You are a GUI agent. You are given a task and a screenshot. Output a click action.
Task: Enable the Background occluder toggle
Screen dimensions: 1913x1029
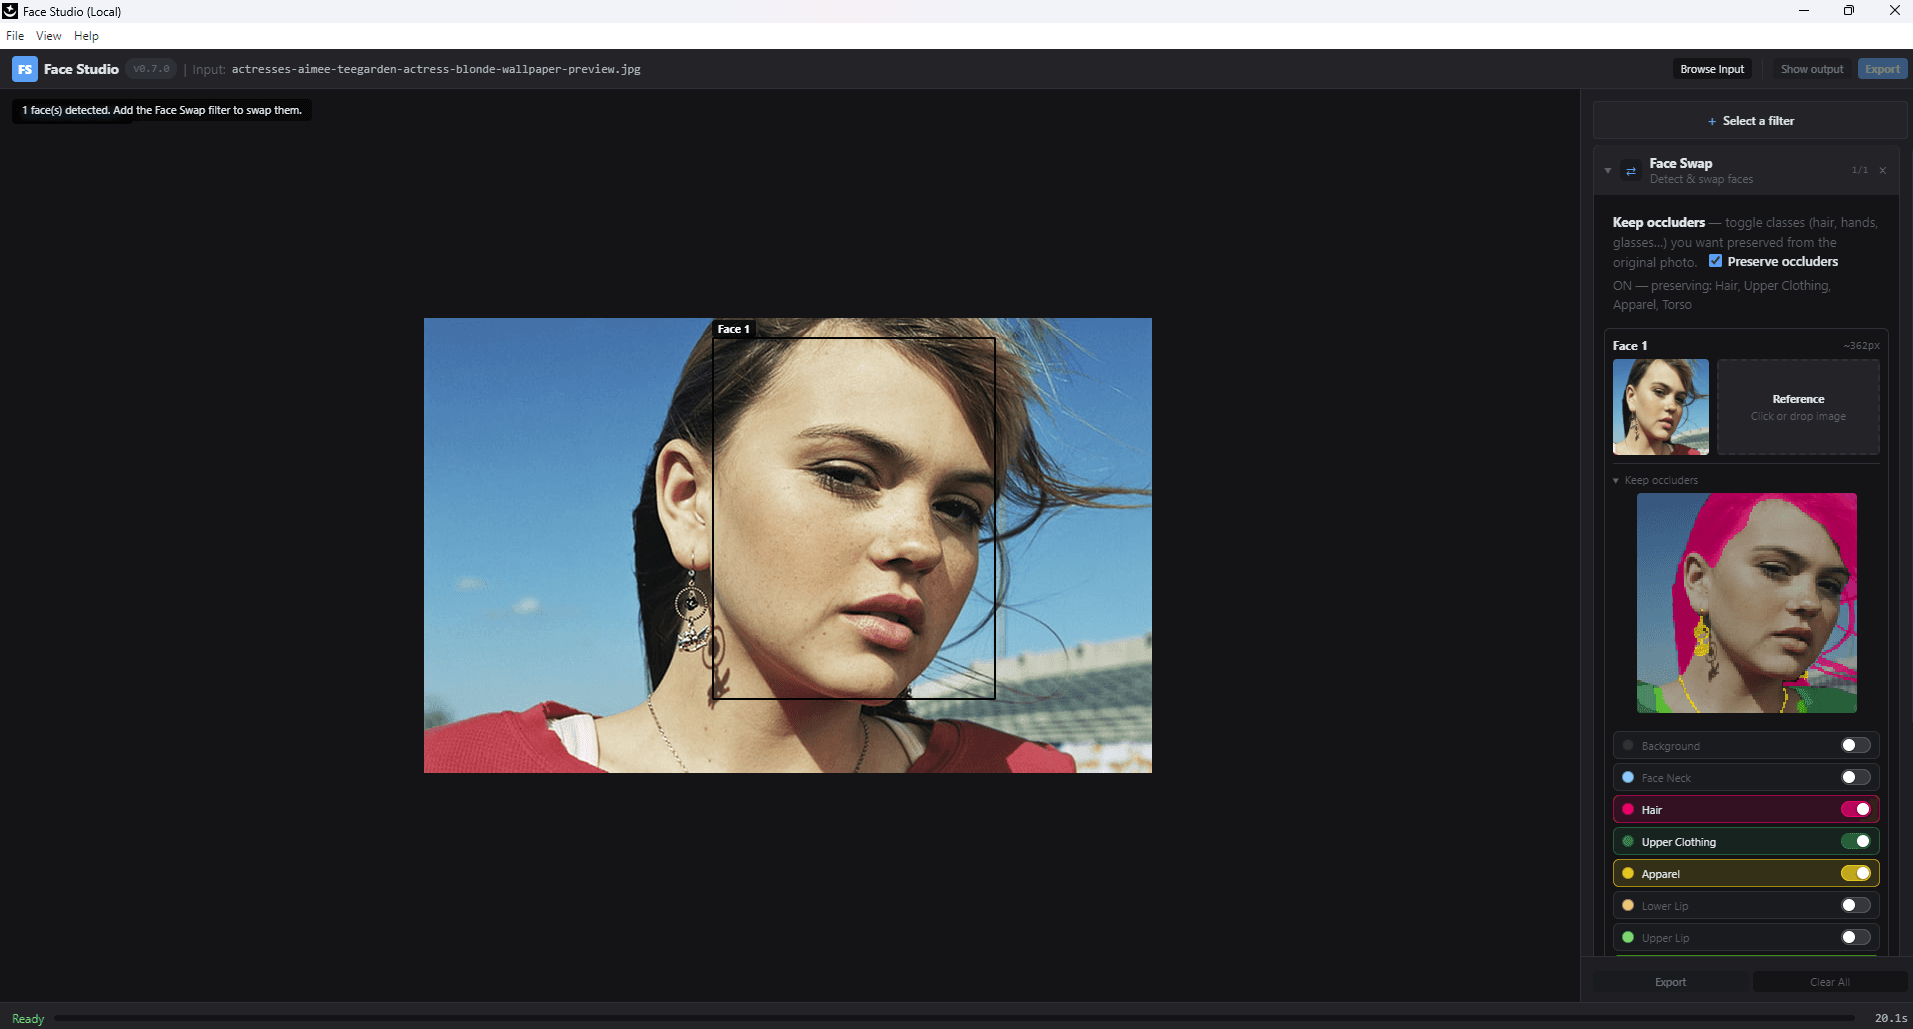coord(1856,745)
